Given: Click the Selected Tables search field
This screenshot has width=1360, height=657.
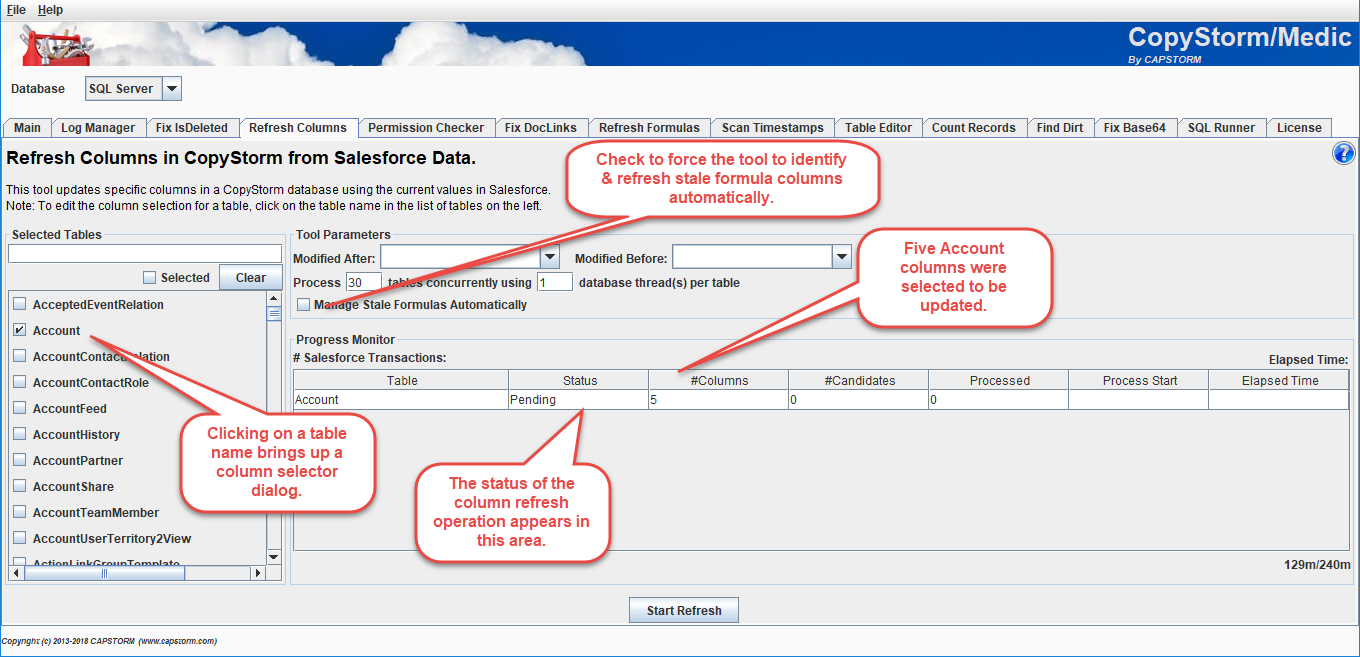Looking at the screenshot, I should (x=145, y=254).
